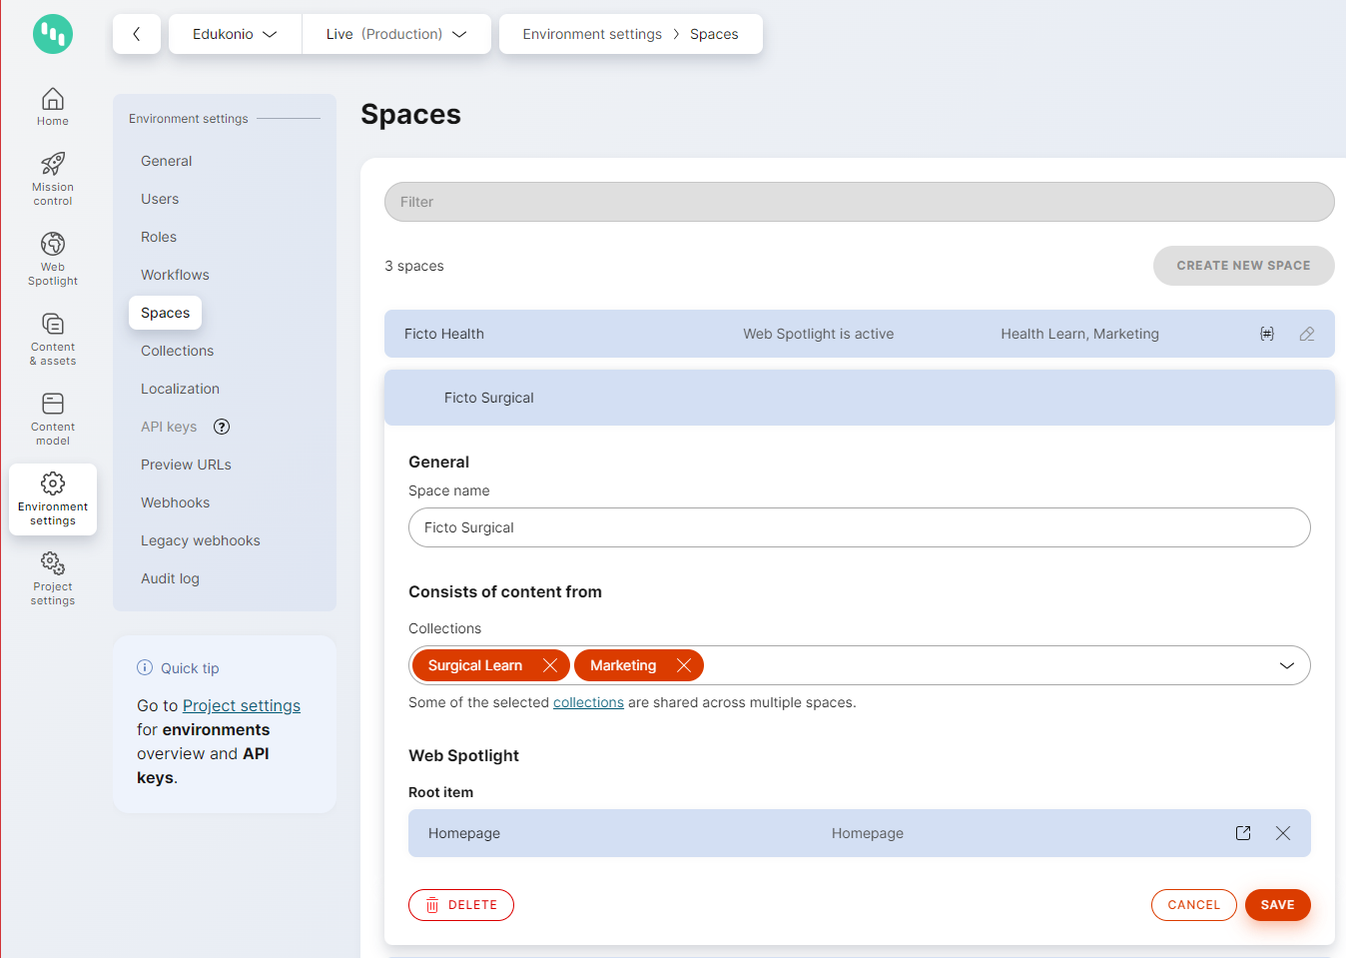
Task: Click the Filter spaces field
Action: 858,201
